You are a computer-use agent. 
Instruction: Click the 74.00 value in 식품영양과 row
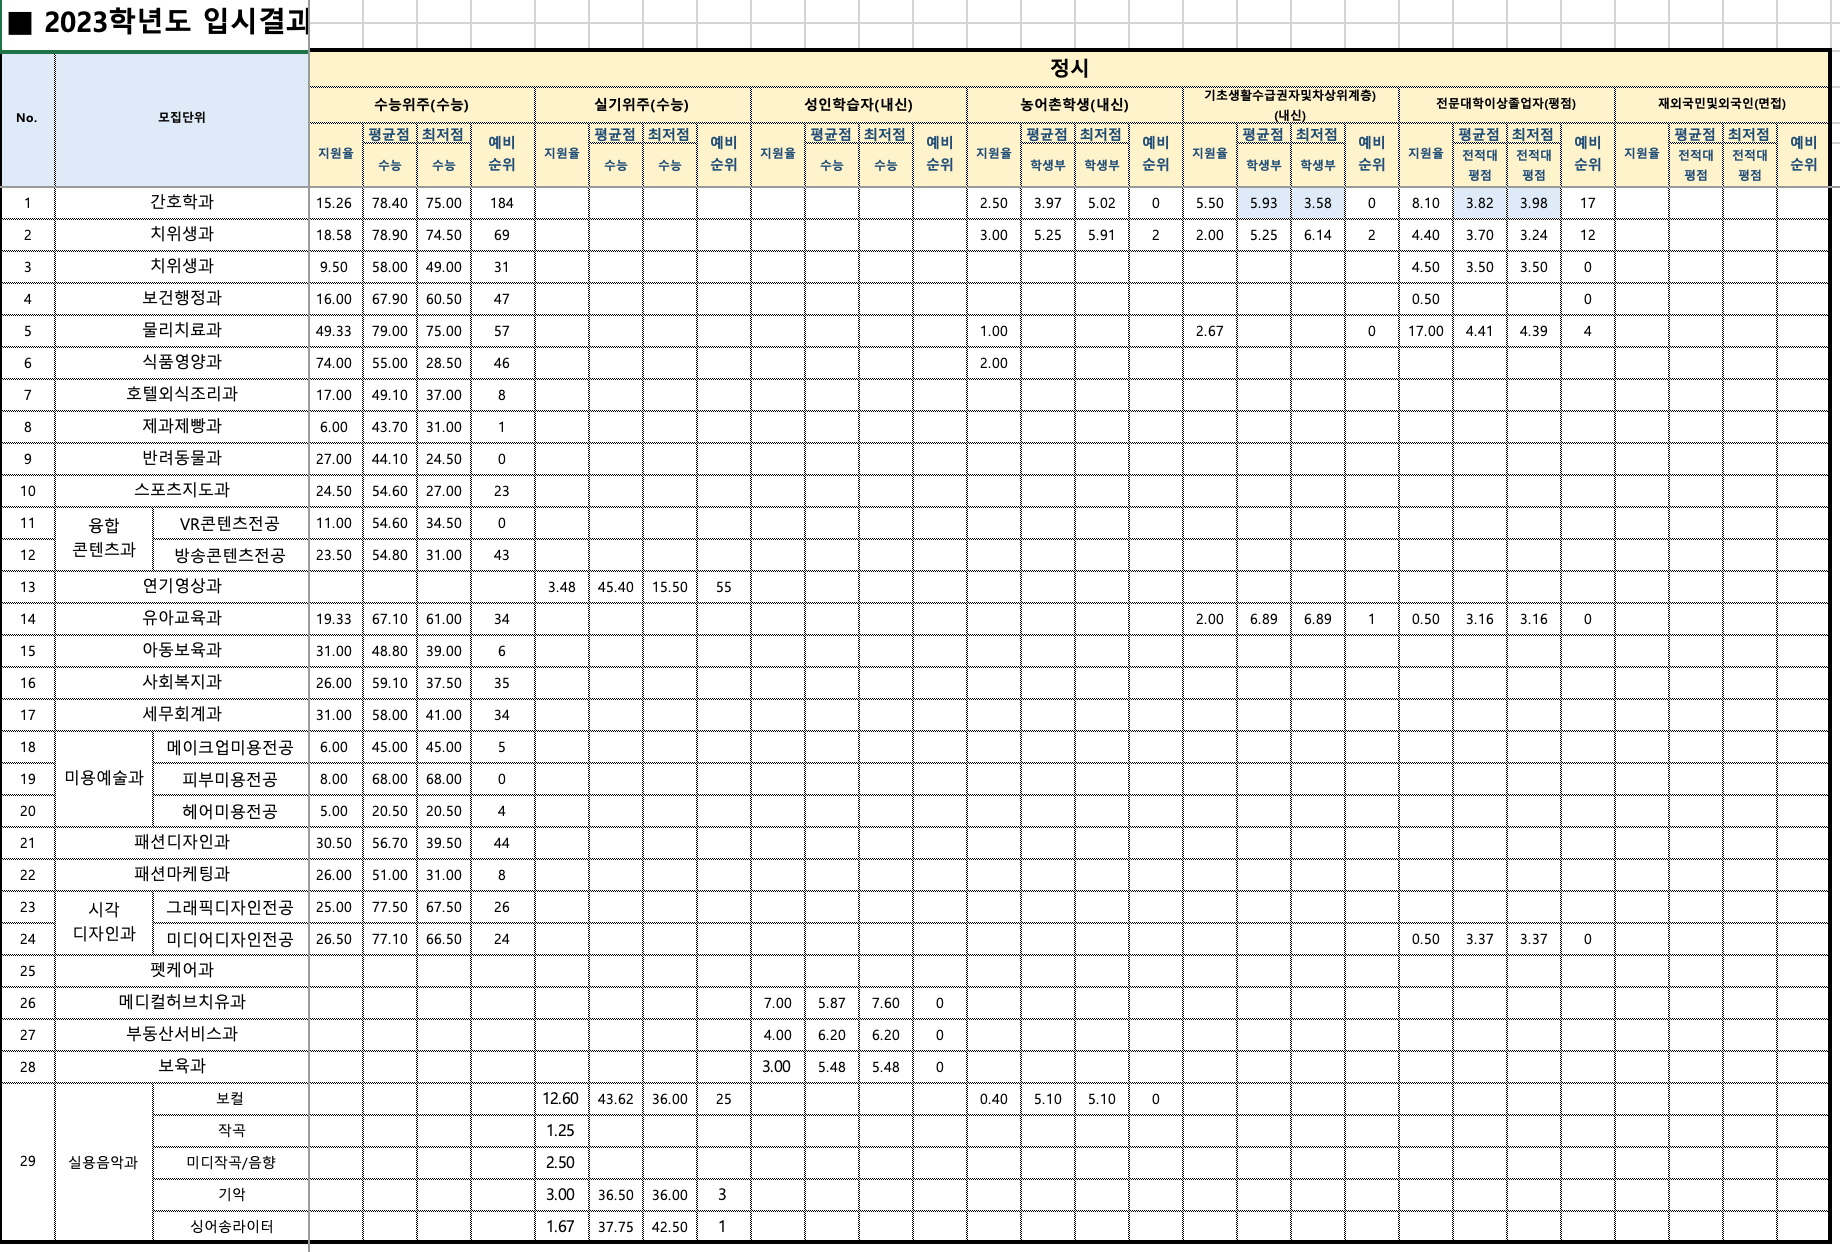coord(334,363)
